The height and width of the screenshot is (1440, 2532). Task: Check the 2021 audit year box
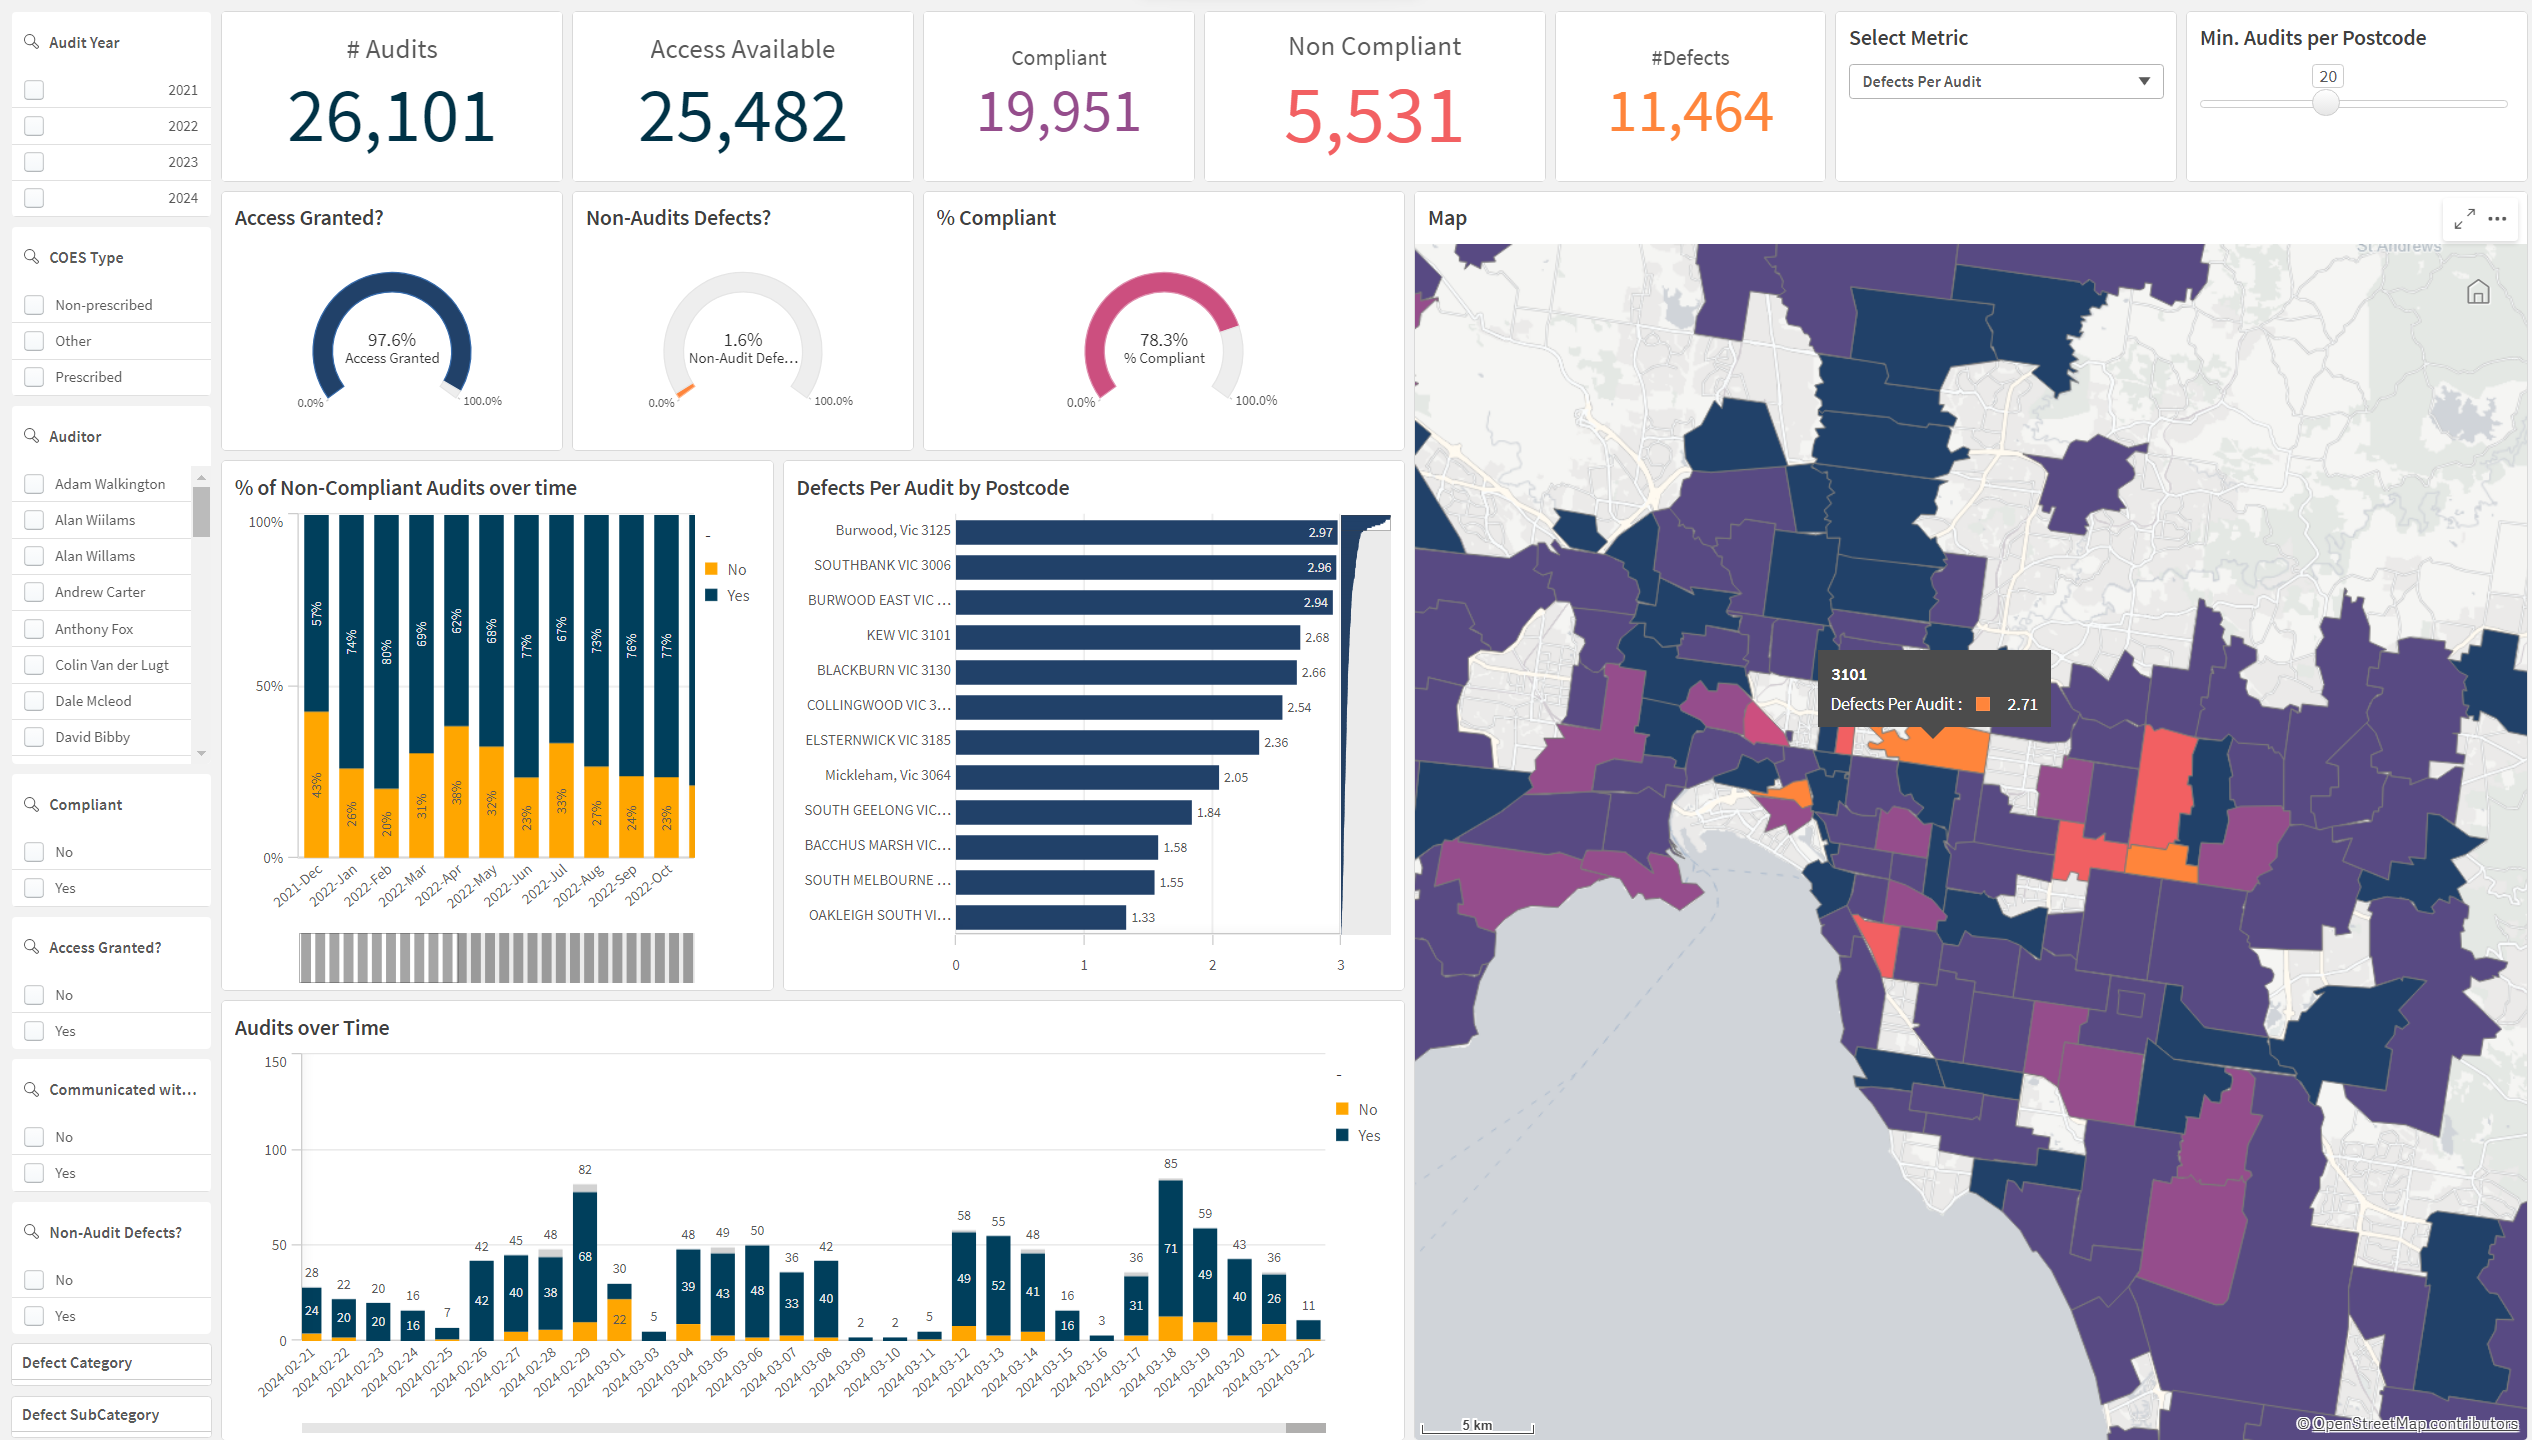click(x=34, y=90)
